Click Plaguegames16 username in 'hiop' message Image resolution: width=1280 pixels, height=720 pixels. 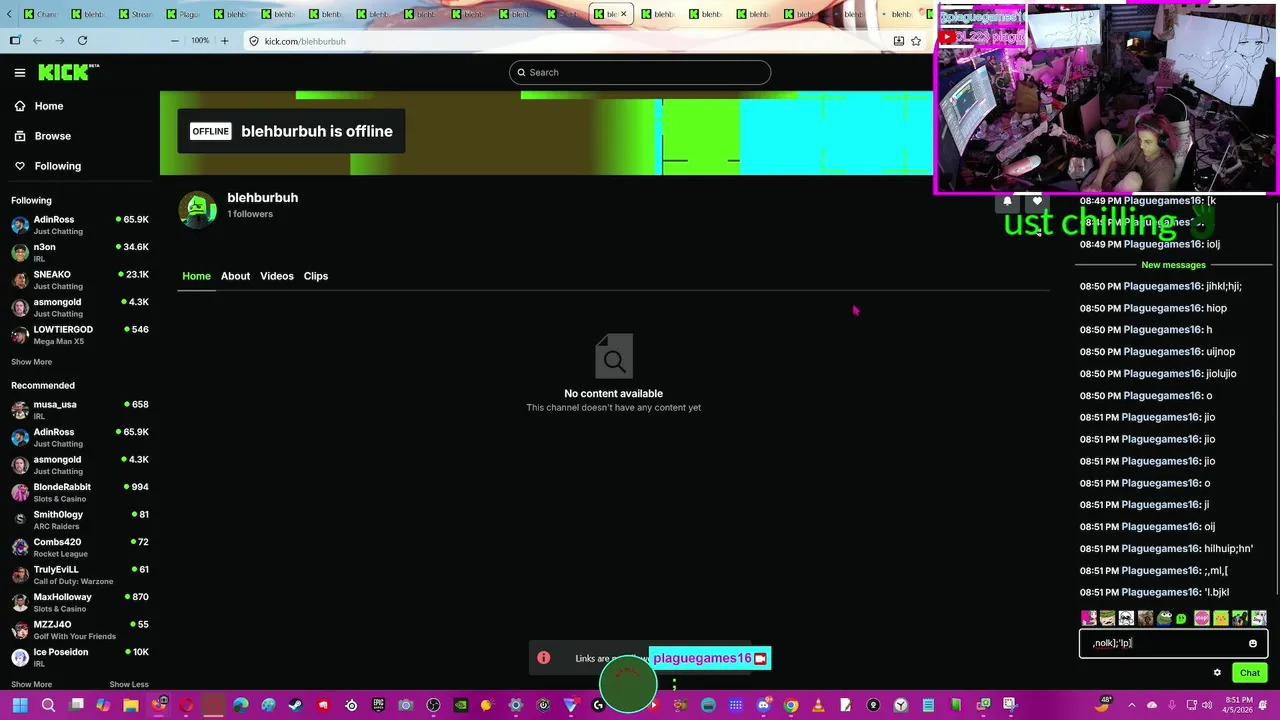point(1162,308)
